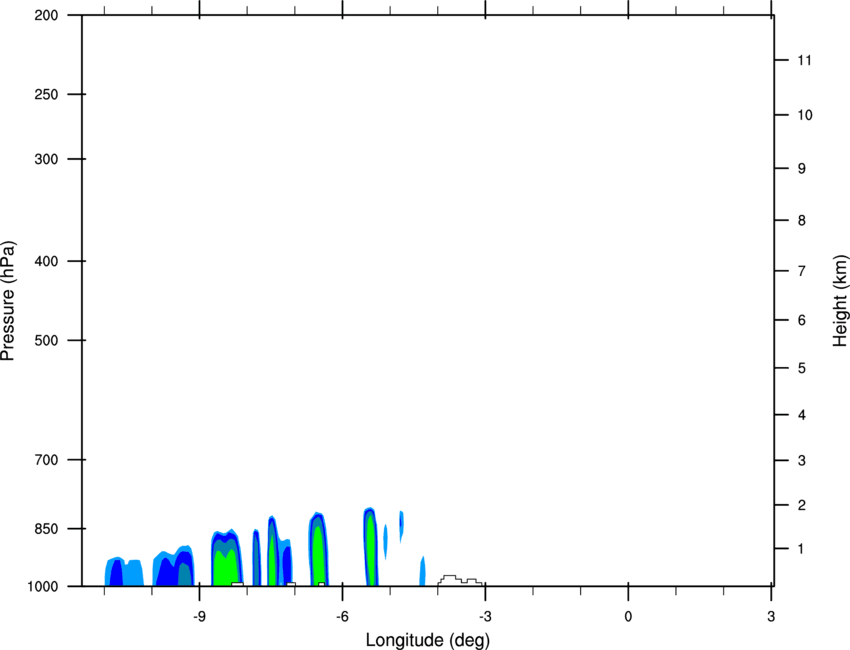Click the 5 km height label

(802, 368)
